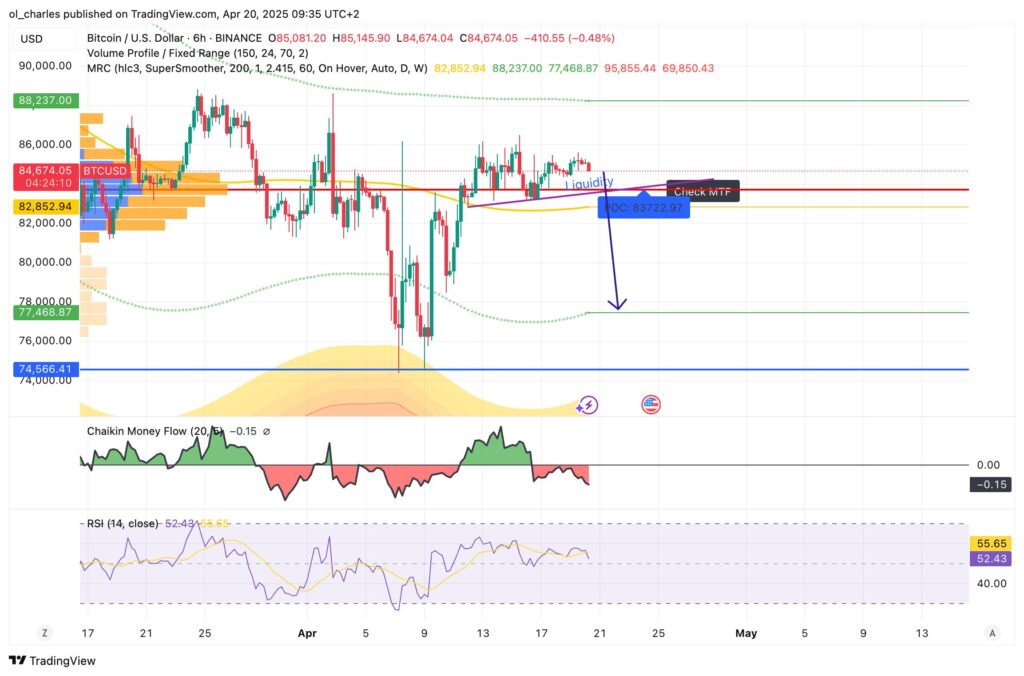Screen dimensions: 1024x676
Task: Click the May label on the time axis
Action: [747, 633]
